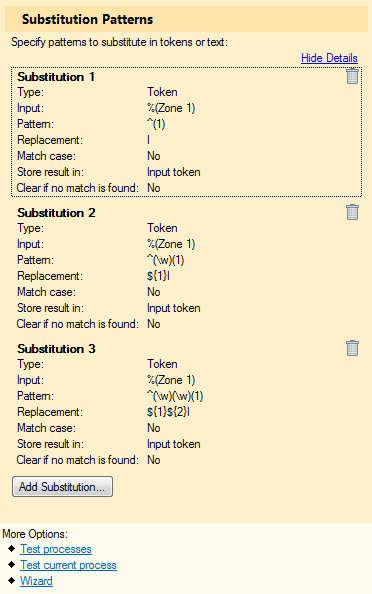Click Hide Details link

point(329,58)
